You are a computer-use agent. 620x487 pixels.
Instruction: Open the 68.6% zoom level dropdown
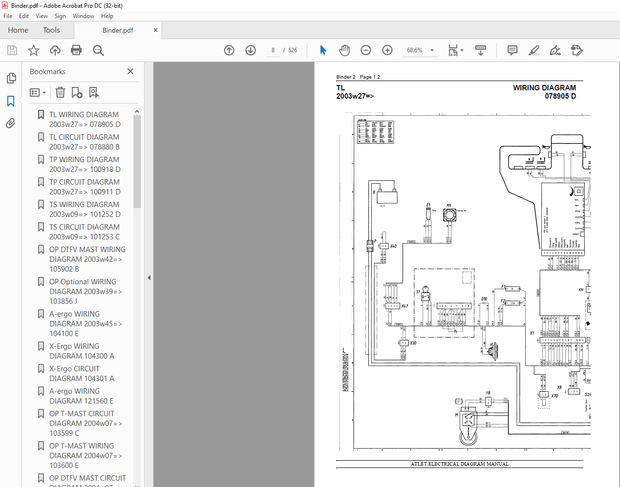click(420, 50)
